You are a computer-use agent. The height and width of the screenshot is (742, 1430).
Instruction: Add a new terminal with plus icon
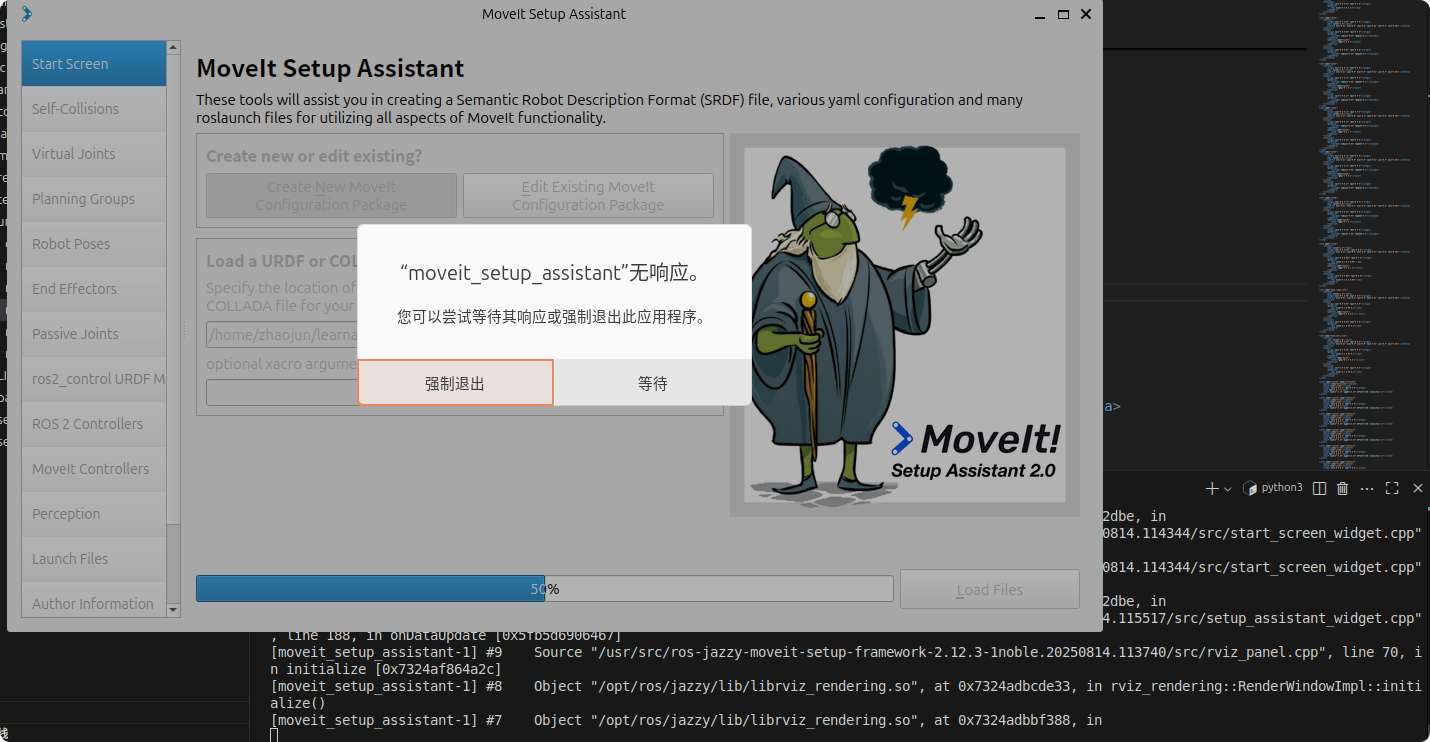pyautogui.click(x=1212, y=488)
